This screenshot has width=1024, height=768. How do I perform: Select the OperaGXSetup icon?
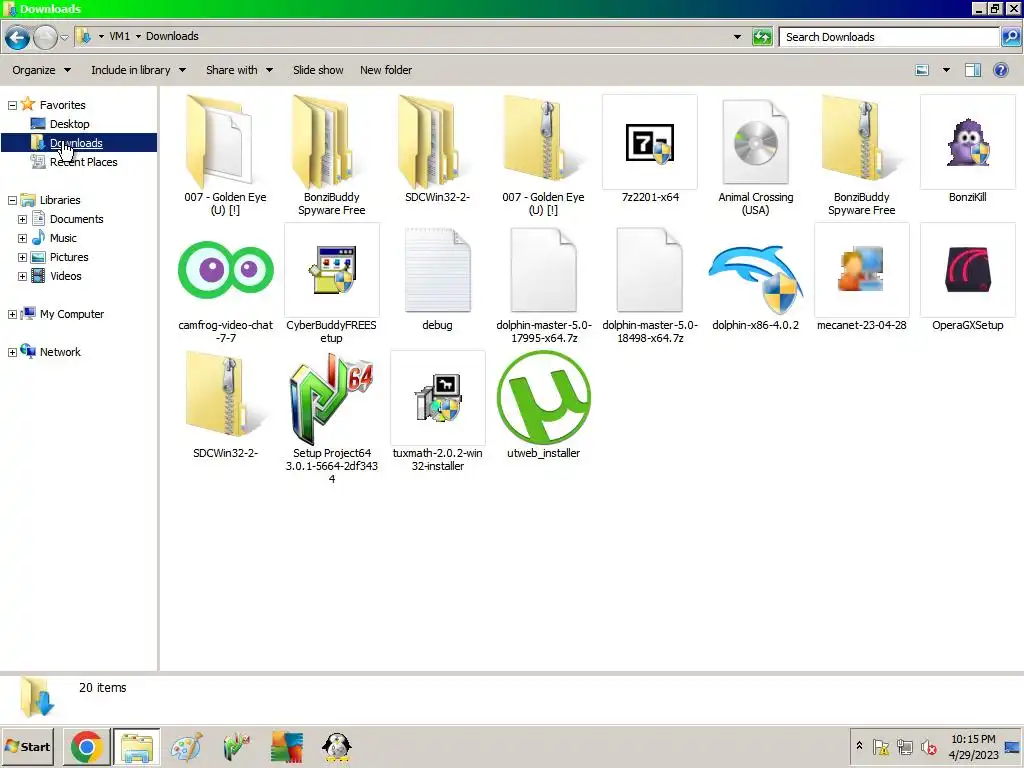pos(967,270)
